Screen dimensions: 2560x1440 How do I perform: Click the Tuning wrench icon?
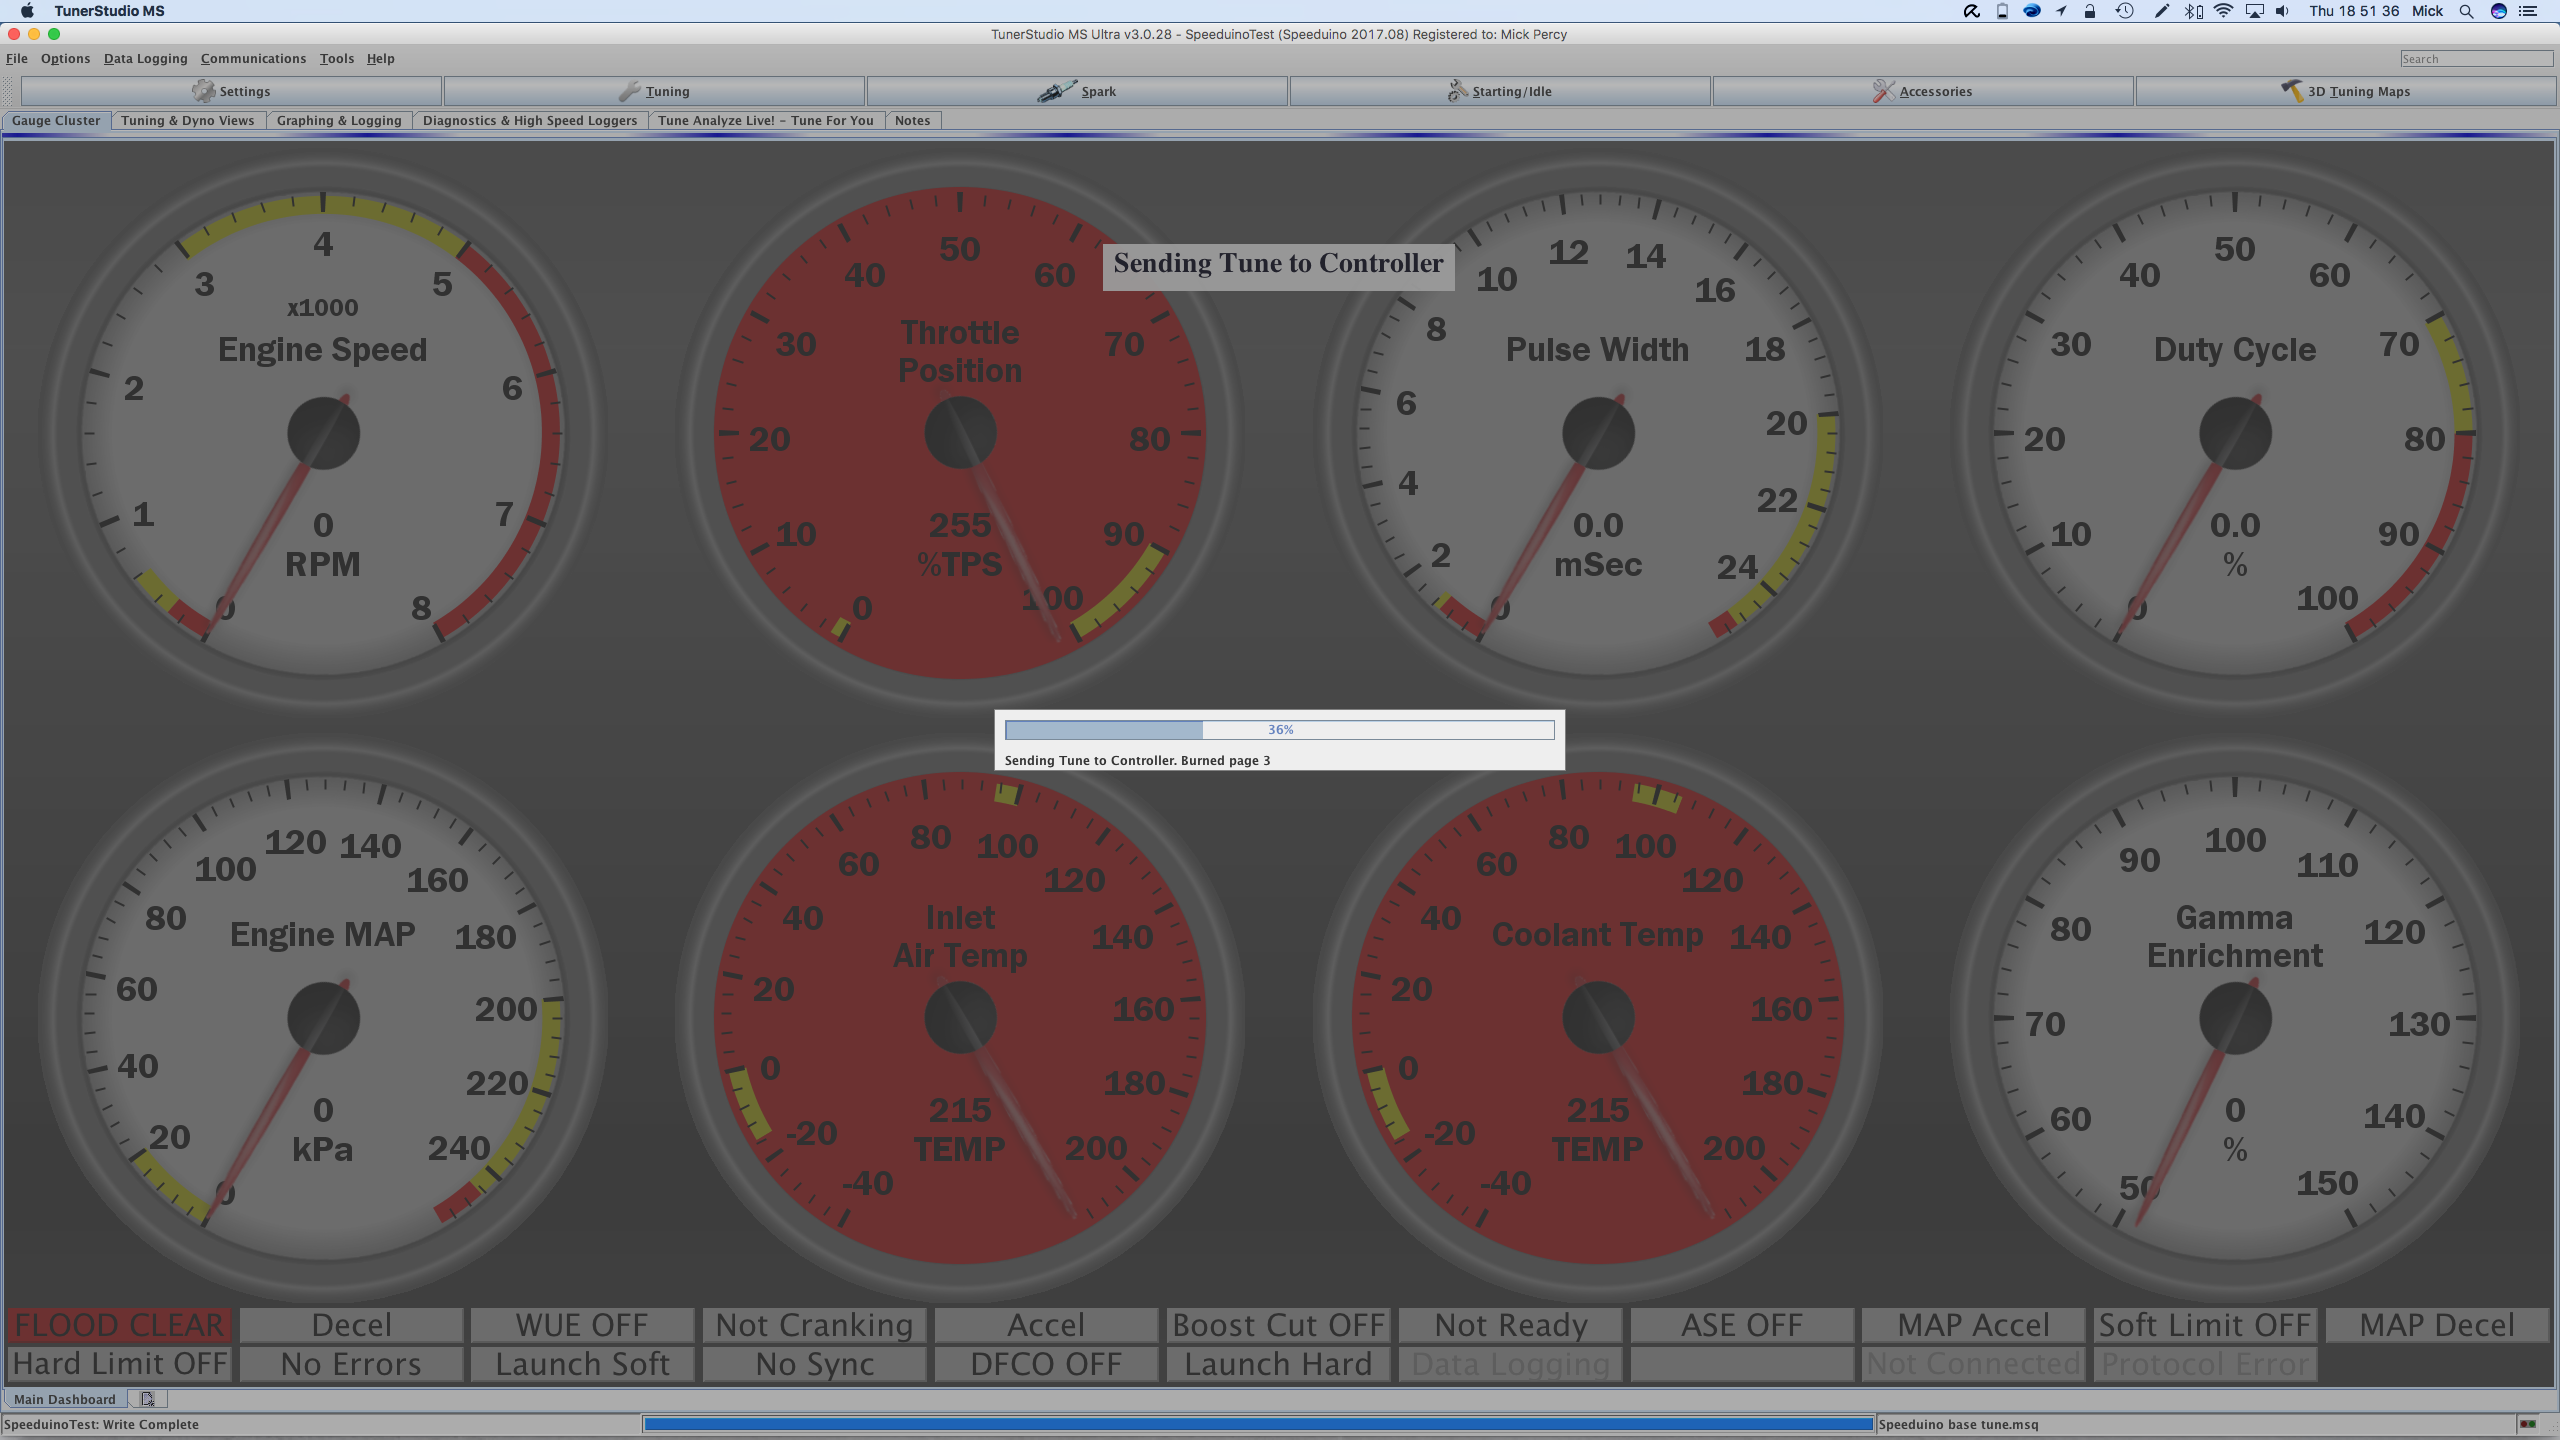tap(629, 91)
